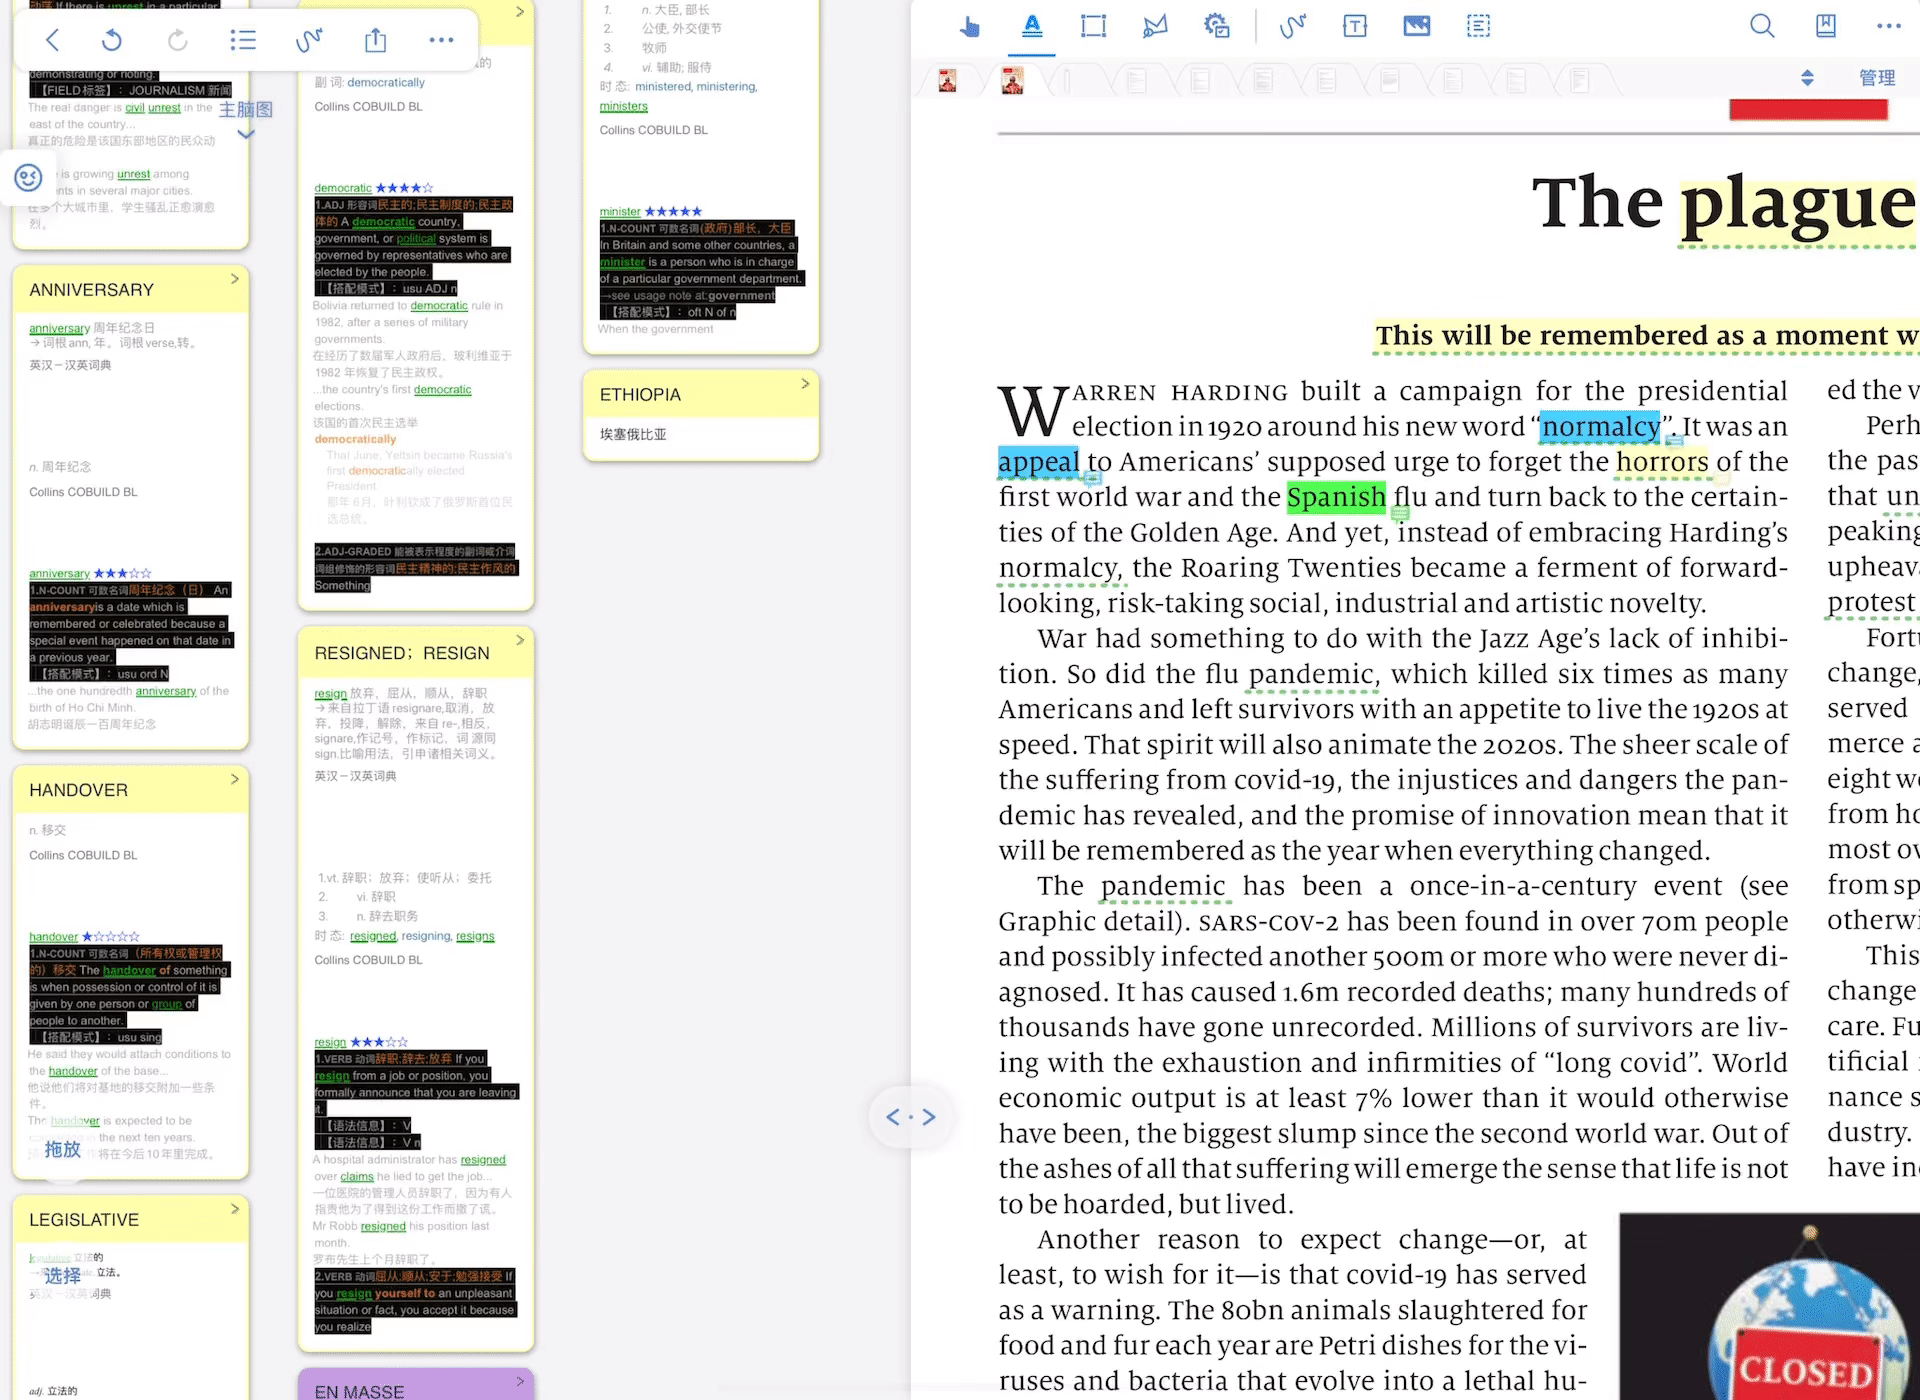Select handwriting tool in mind map toolbar
1920x1400 pixels.
(309, 40)
